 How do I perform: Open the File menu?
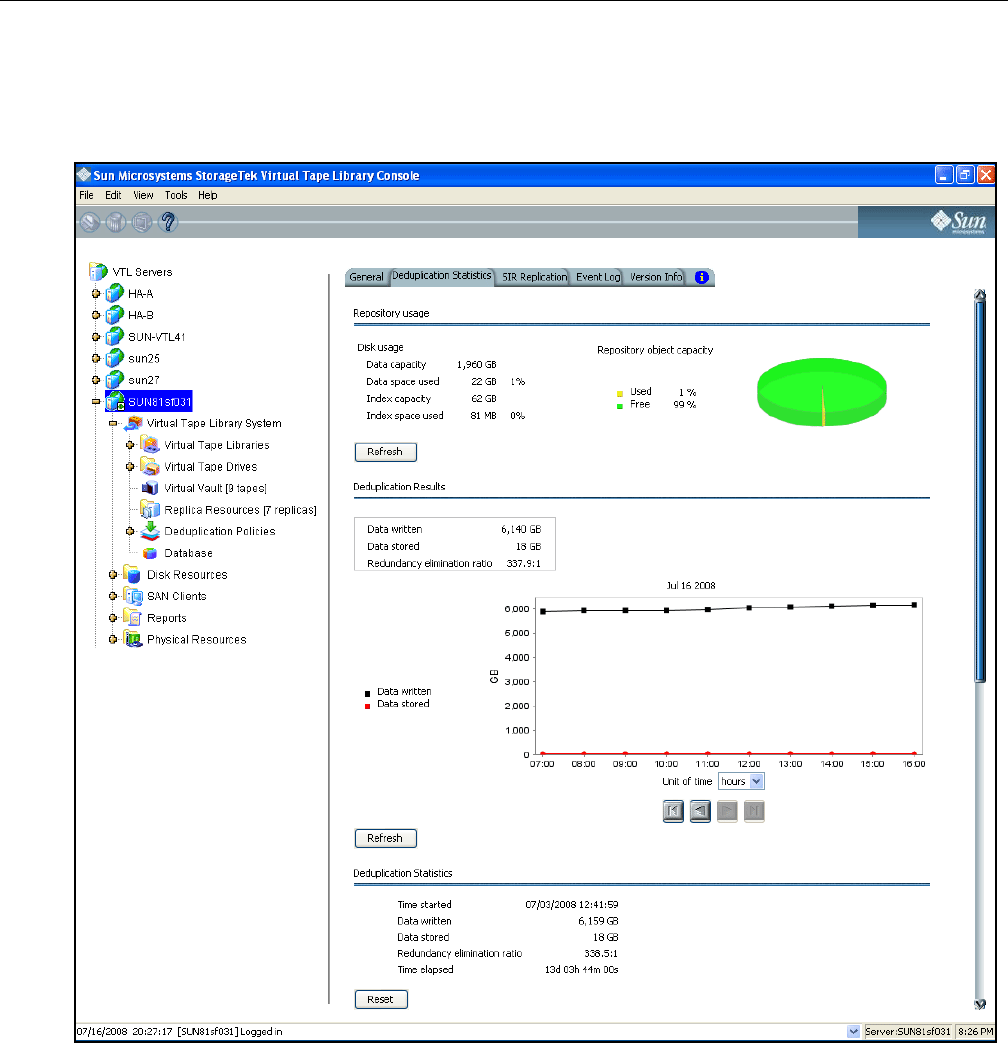tap(86, 195)
